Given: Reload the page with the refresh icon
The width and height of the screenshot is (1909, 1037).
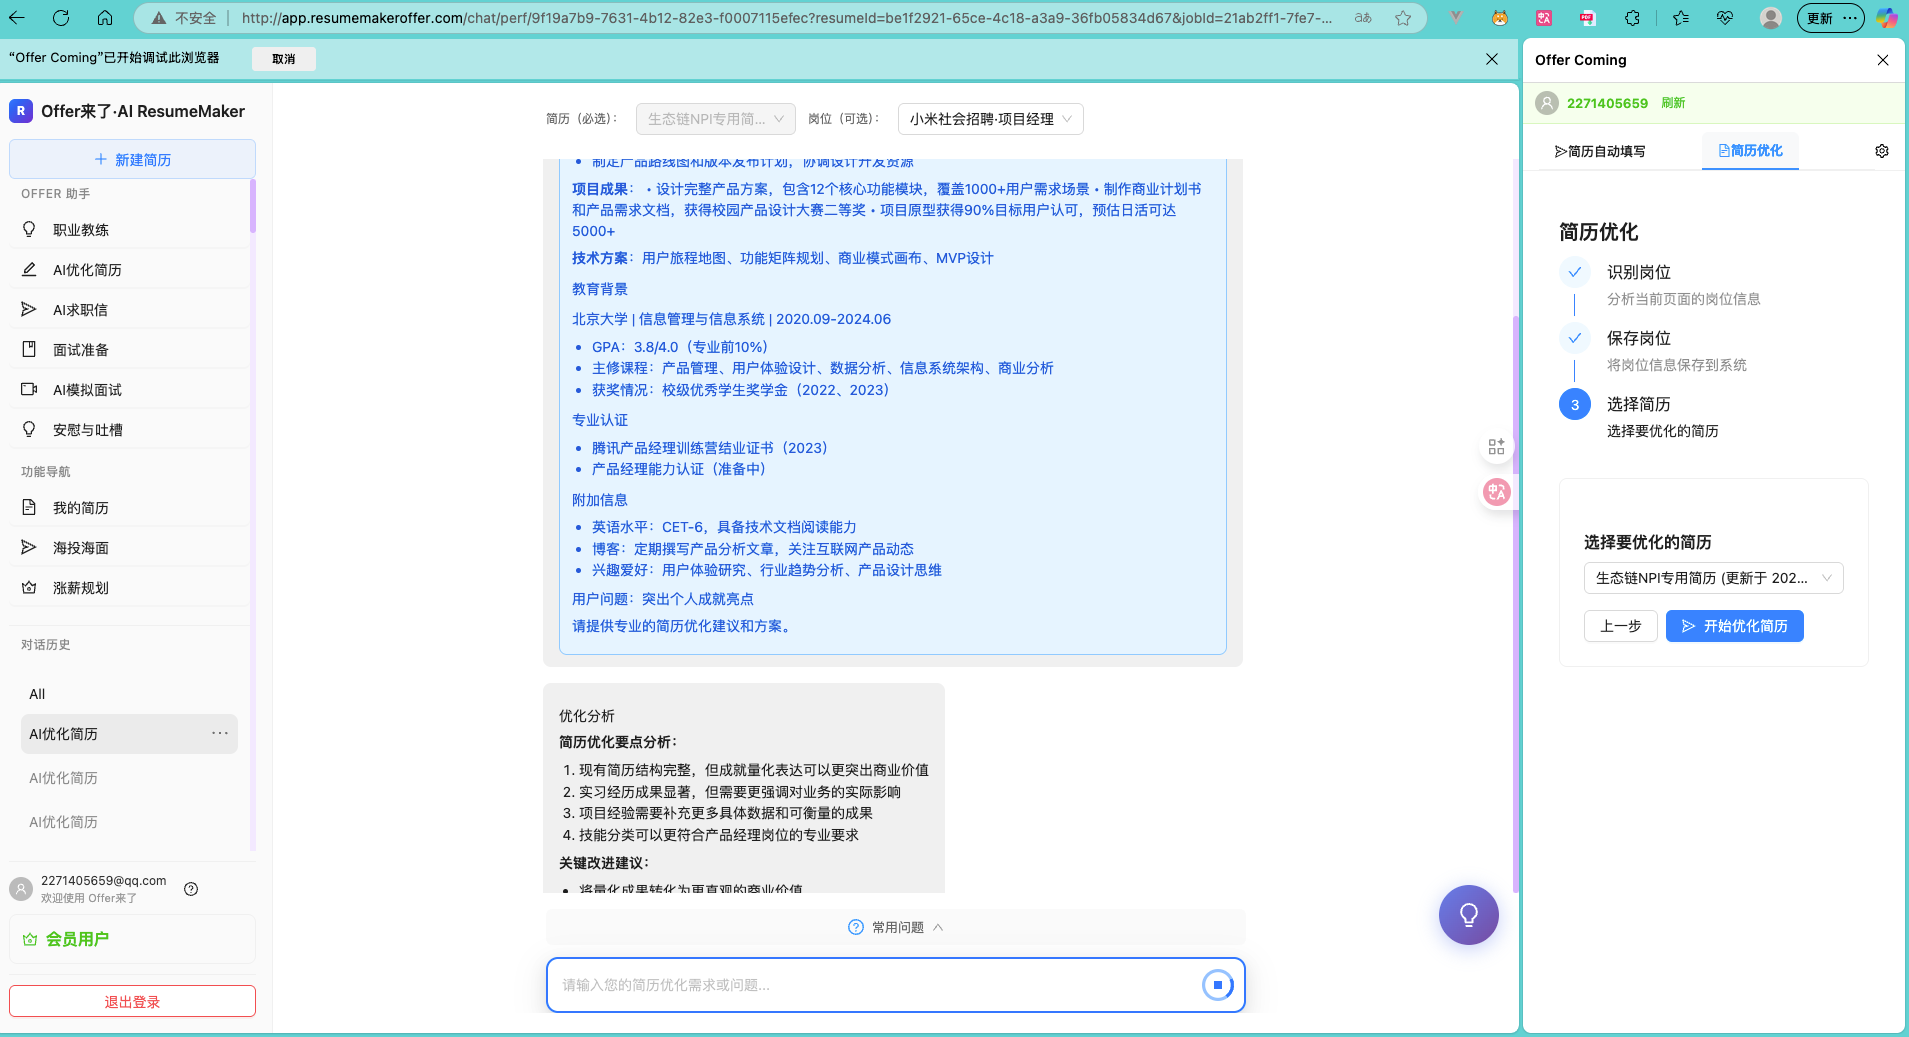Looking at the screenshot, I should 61,18.
